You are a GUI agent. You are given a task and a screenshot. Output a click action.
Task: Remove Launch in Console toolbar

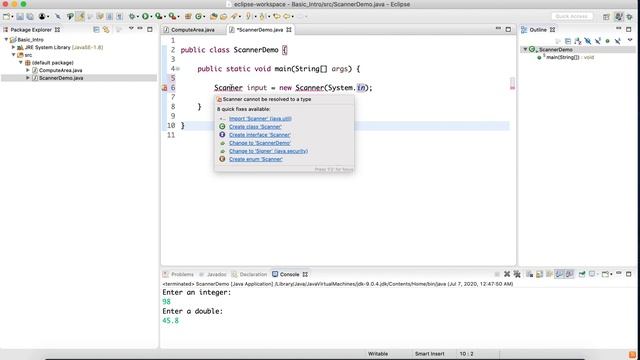tap(507, 274)
